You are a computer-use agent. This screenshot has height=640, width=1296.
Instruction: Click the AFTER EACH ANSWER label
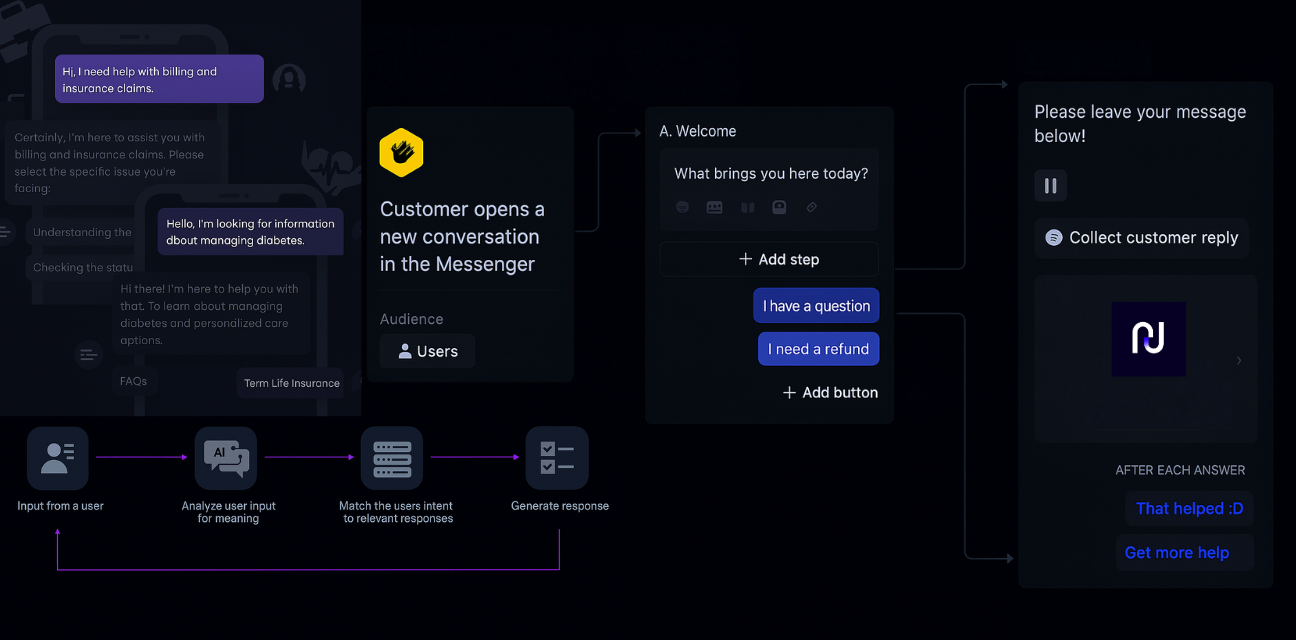(1180, 470)
